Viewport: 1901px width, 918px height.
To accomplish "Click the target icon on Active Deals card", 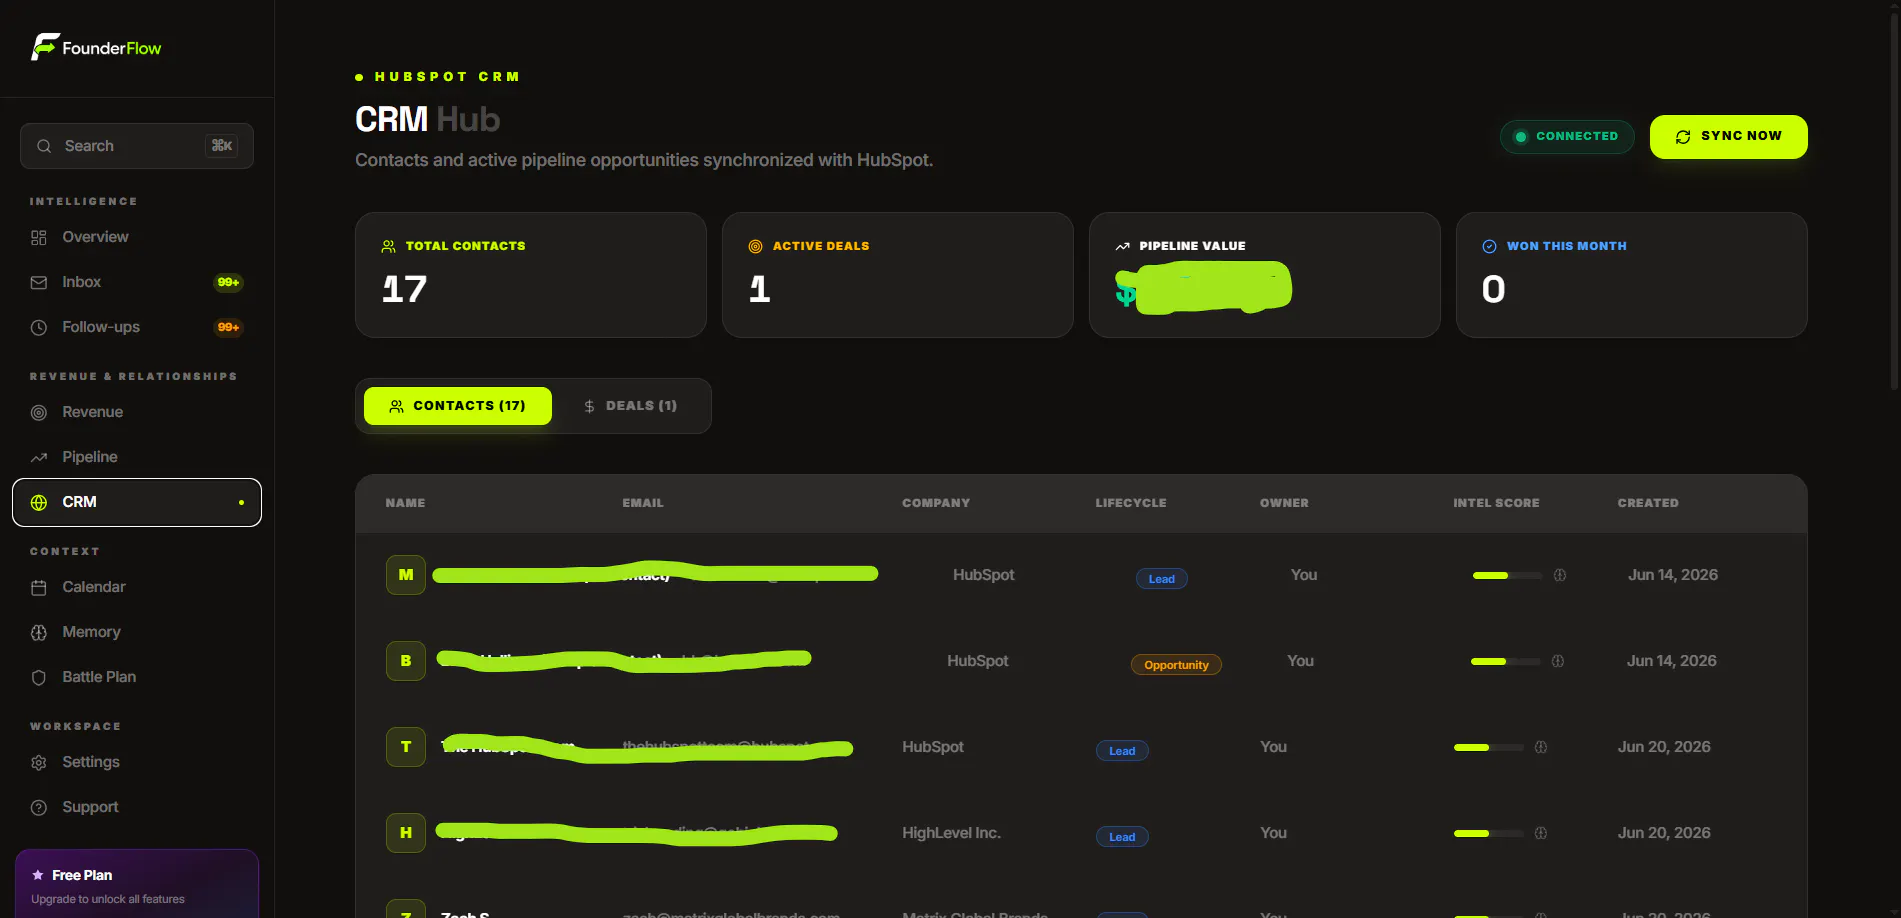I will (x=756, y=246).
